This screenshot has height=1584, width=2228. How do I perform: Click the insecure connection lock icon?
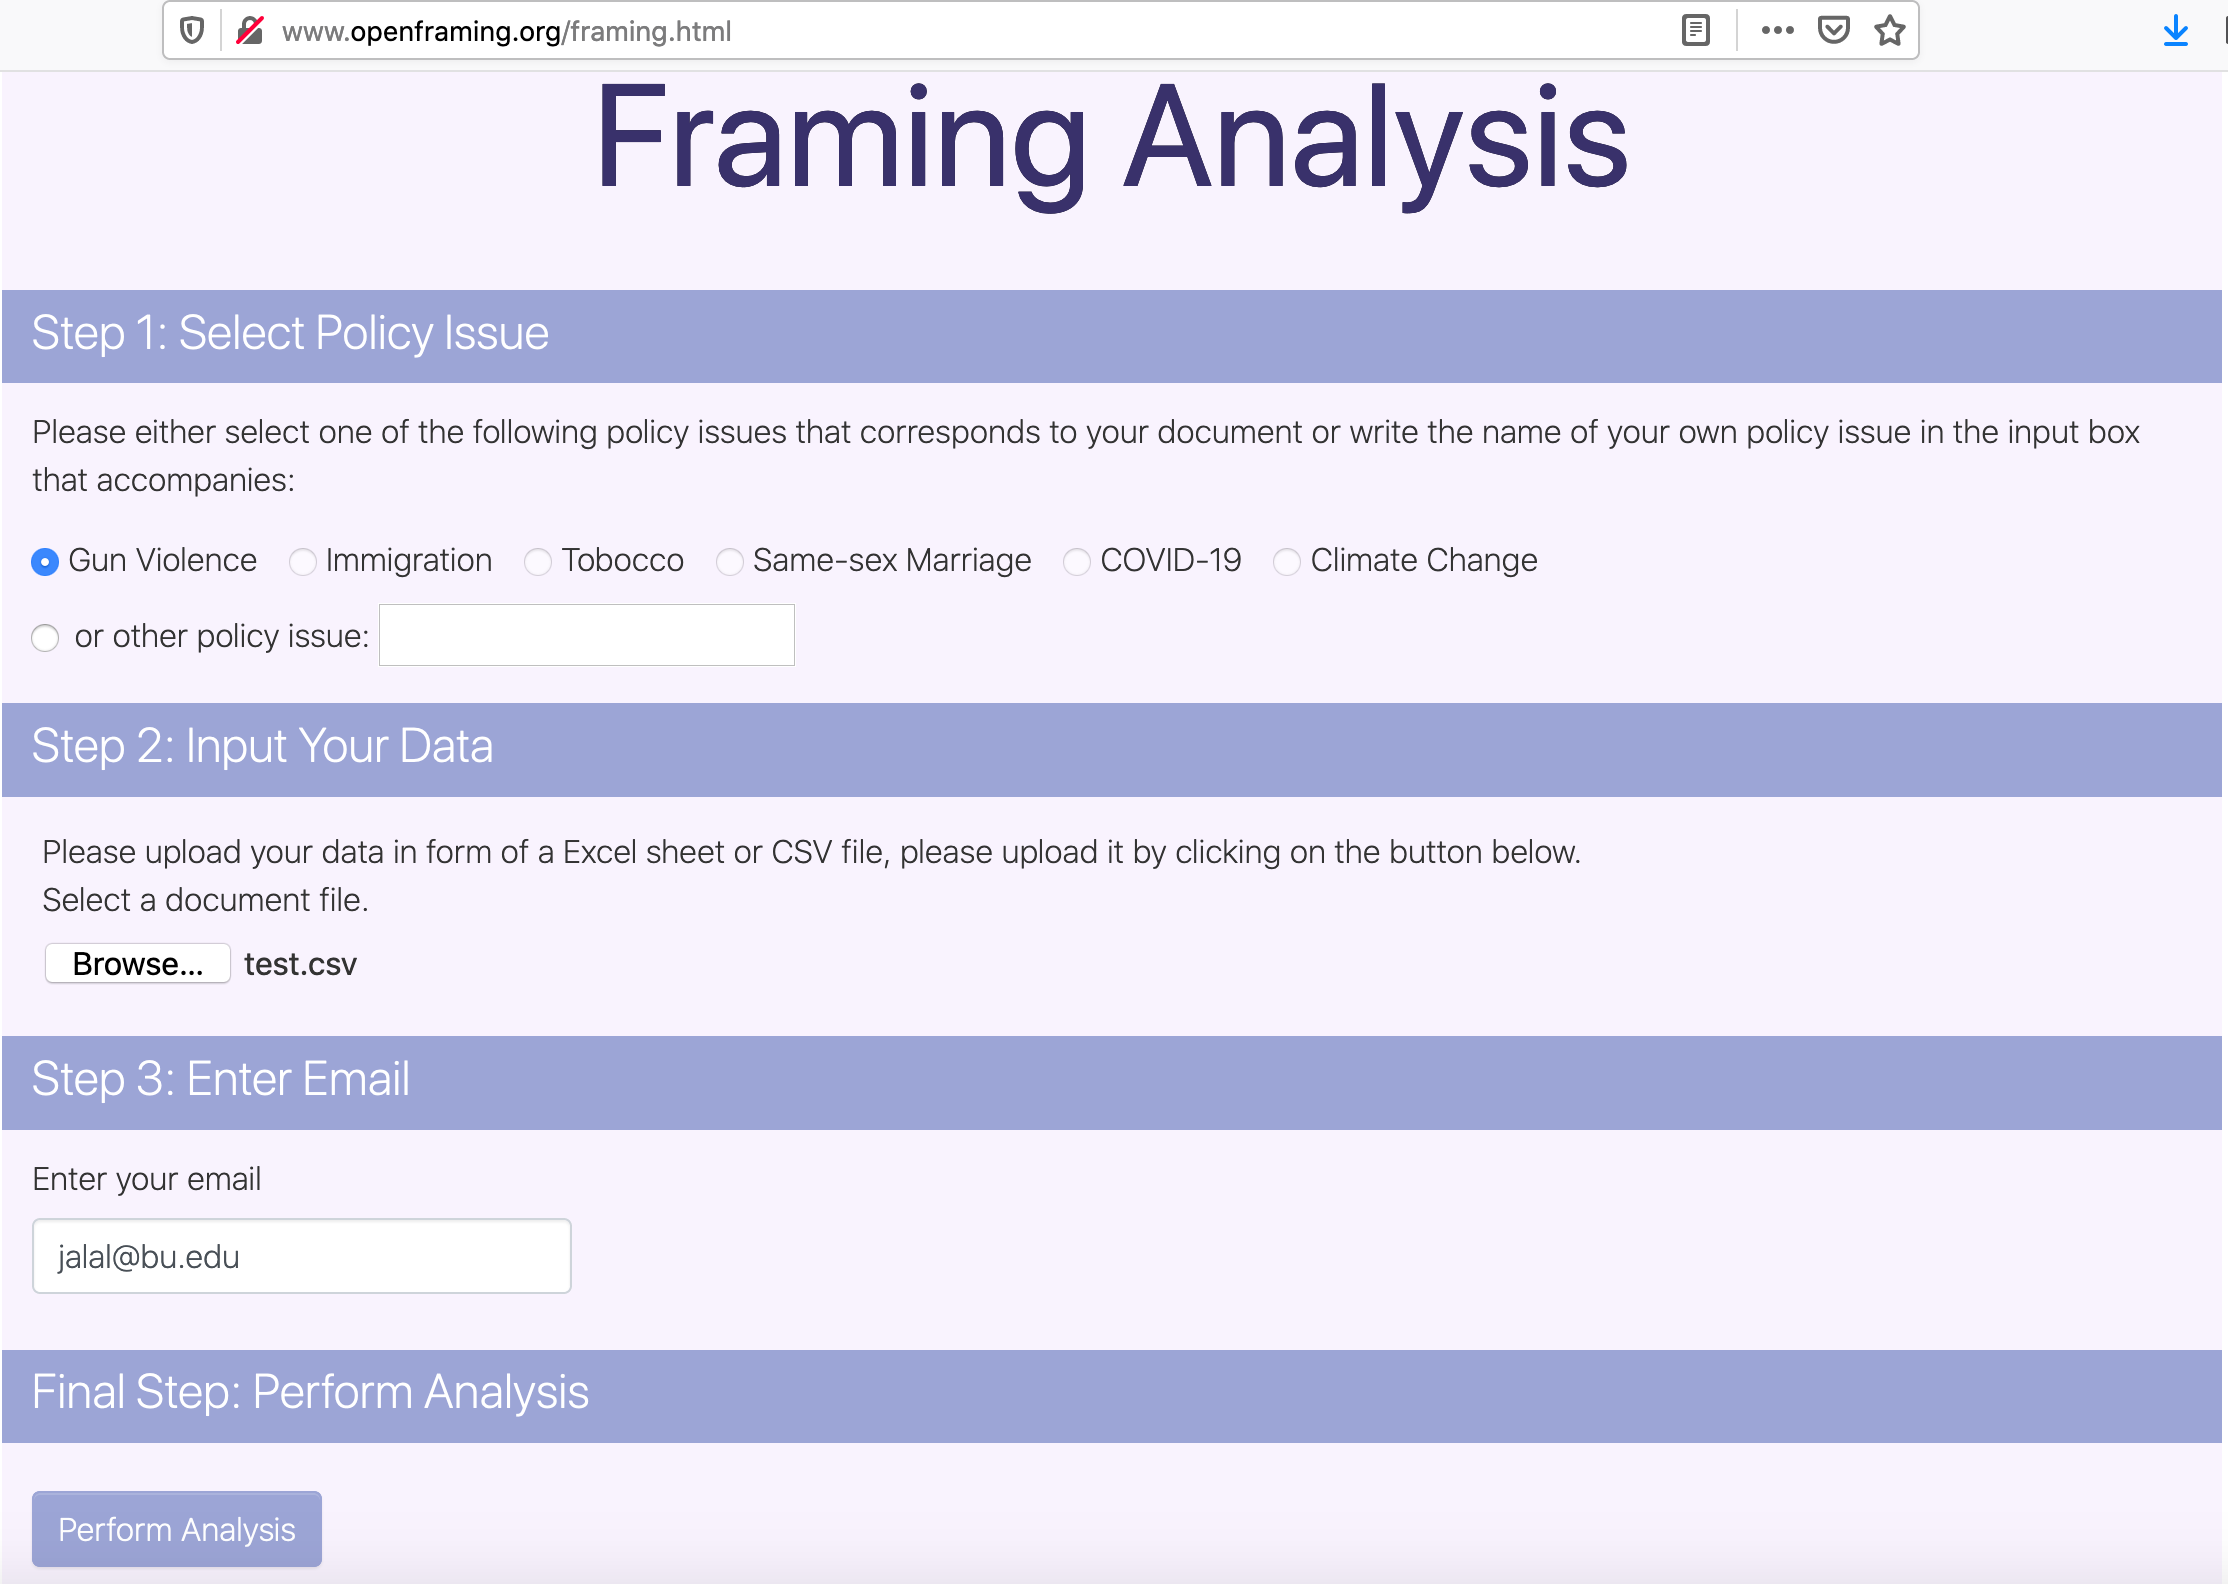[x=250, y=31]
